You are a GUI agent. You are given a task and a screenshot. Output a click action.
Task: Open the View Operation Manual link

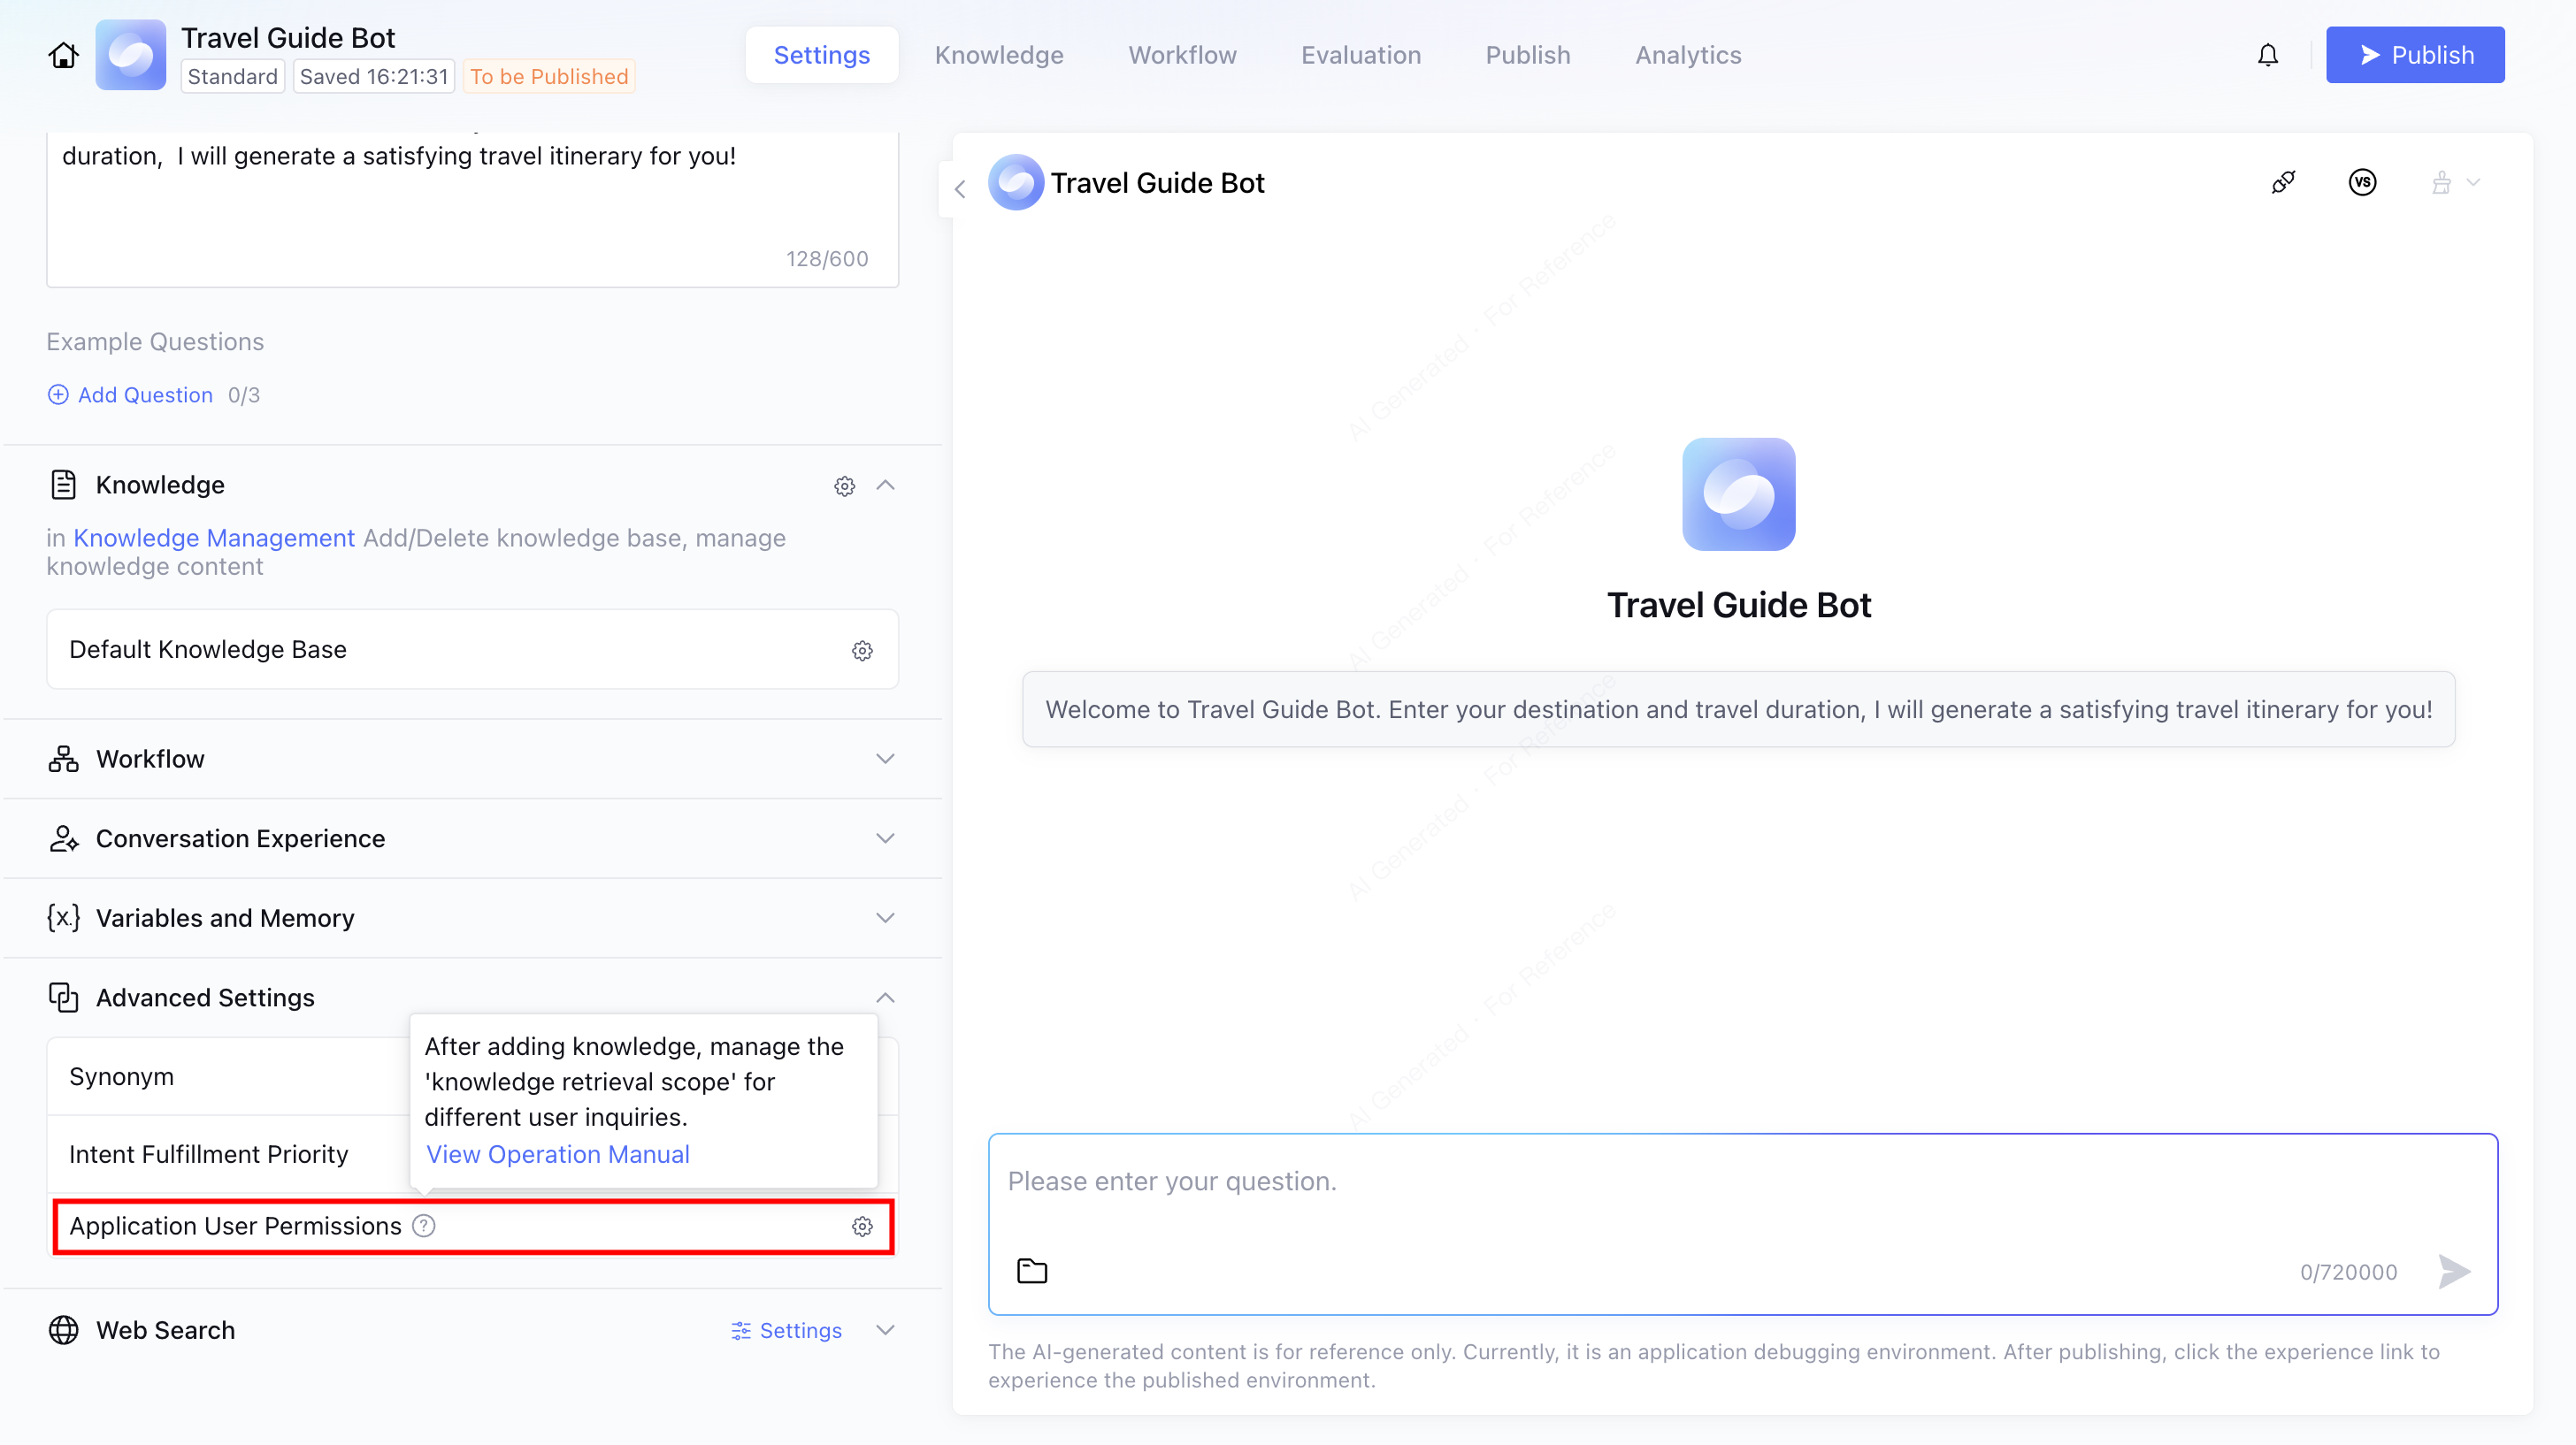point(558,1154)
